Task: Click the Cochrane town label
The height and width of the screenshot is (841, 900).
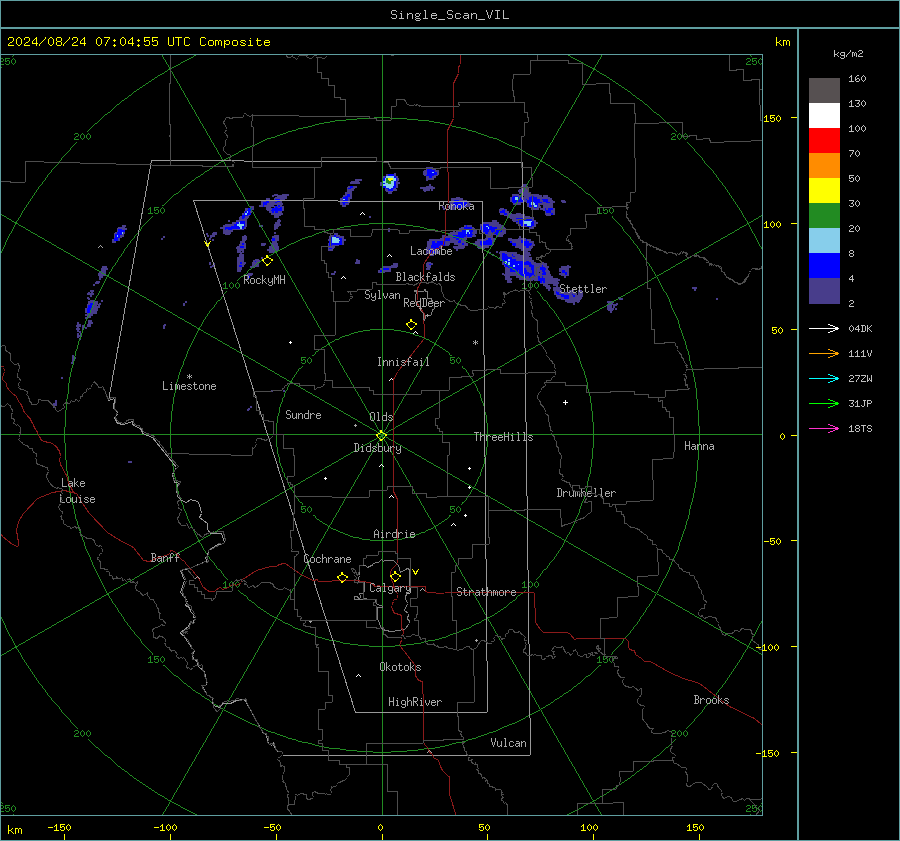Action: [327, 559]
